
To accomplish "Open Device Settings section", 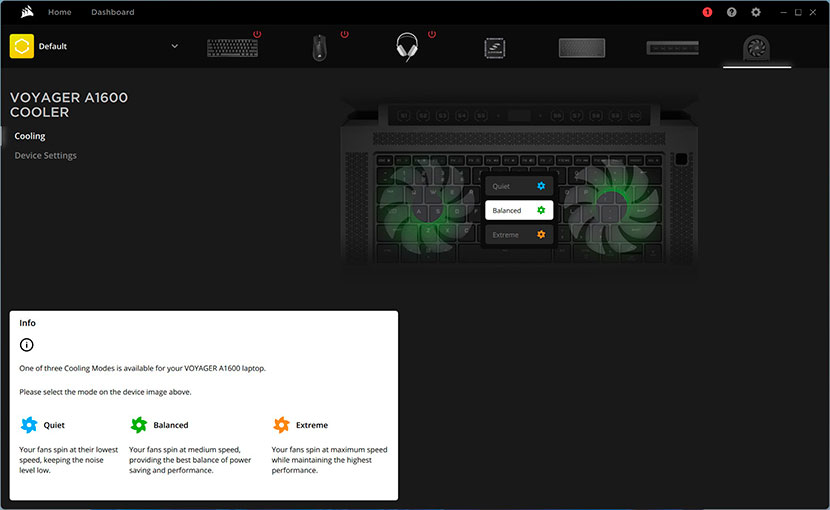I will pyautogui.click(x=46, y=155).
